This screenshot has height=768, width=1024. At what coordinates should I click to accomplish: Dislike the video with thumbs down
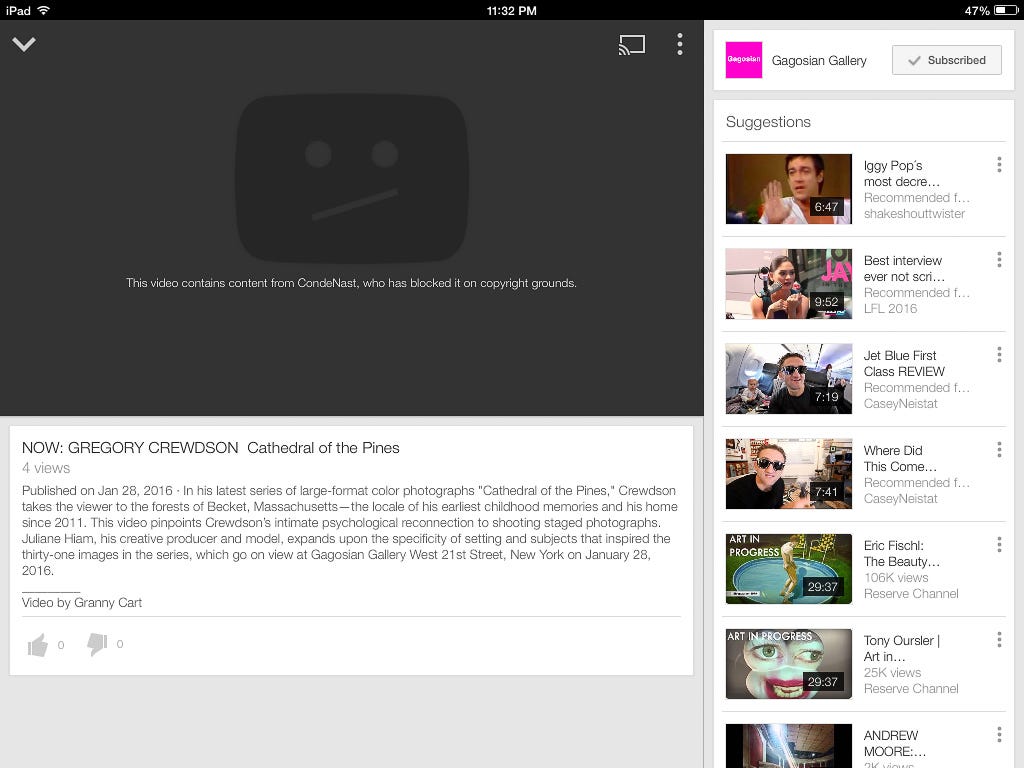click(x=97, y=645)
